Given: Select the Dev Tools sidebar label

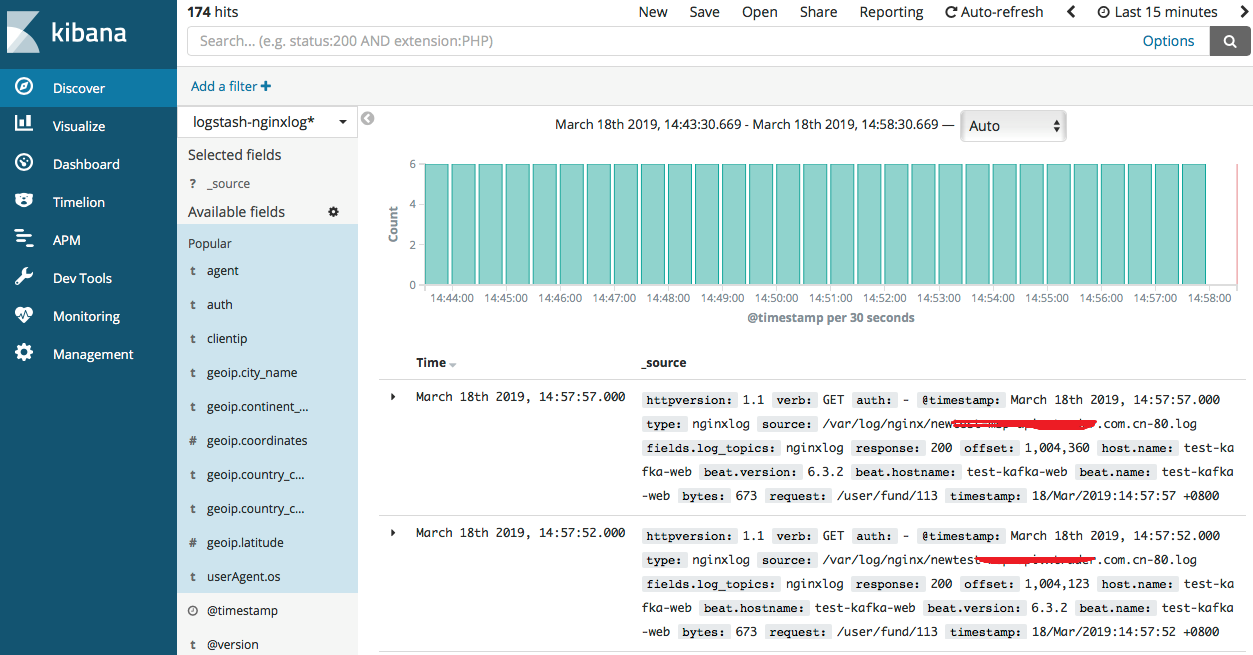Looking at the screenshot, I should pyautogui.click(x=82, y=278).
